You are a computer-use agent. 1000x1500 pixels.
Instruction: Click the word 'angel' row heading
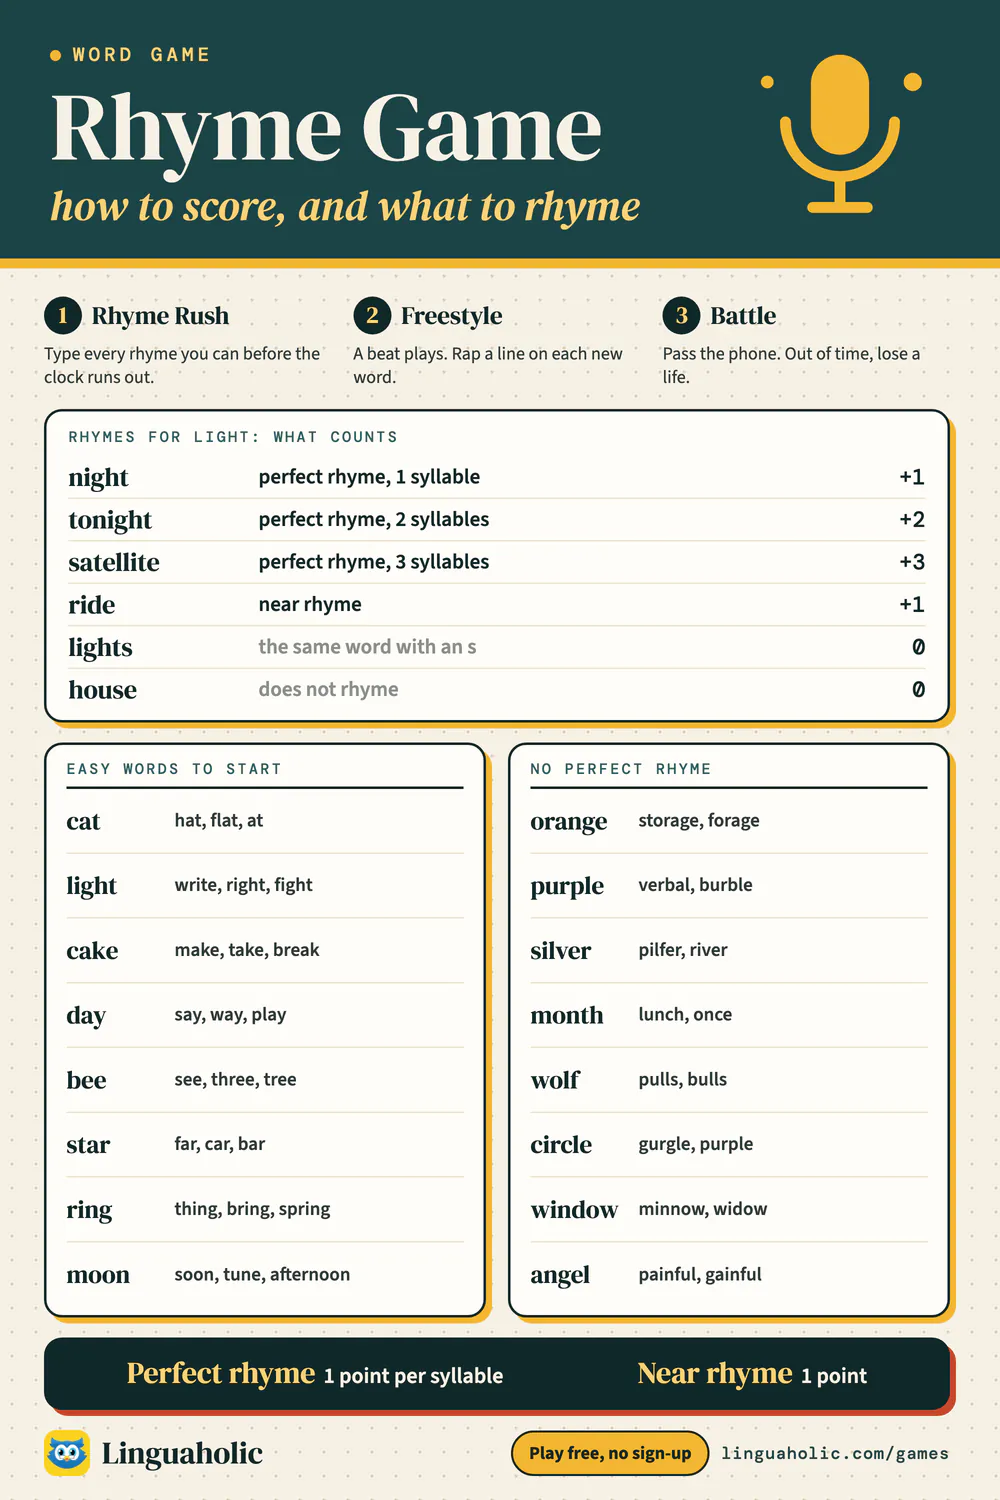(x=560, y=1276)
